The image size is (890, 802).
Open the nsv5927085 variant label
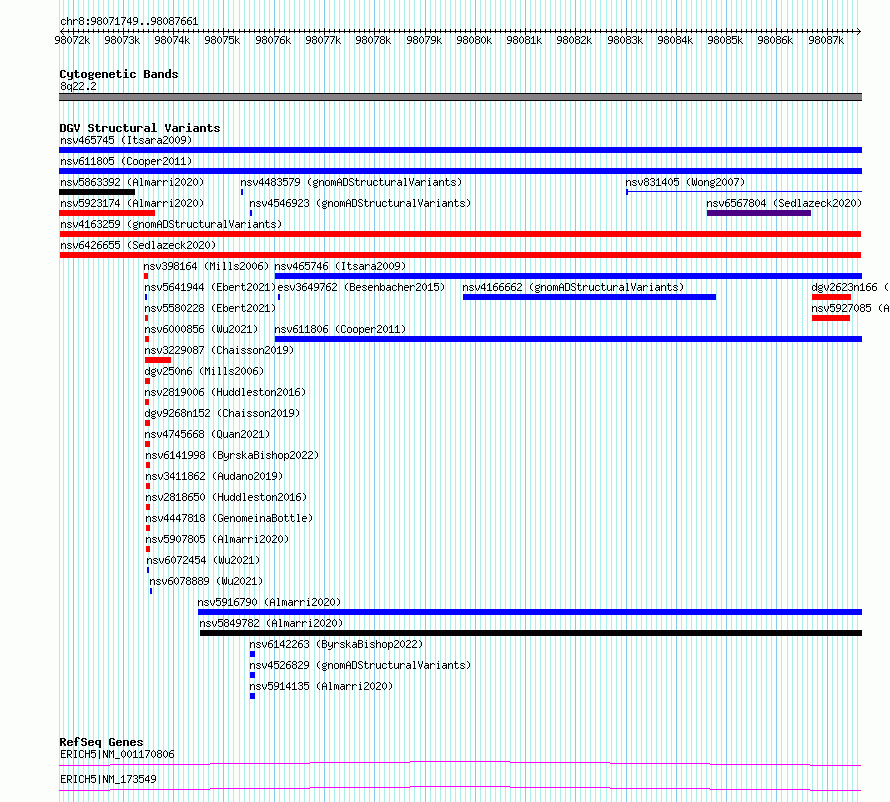click(850, 308)
